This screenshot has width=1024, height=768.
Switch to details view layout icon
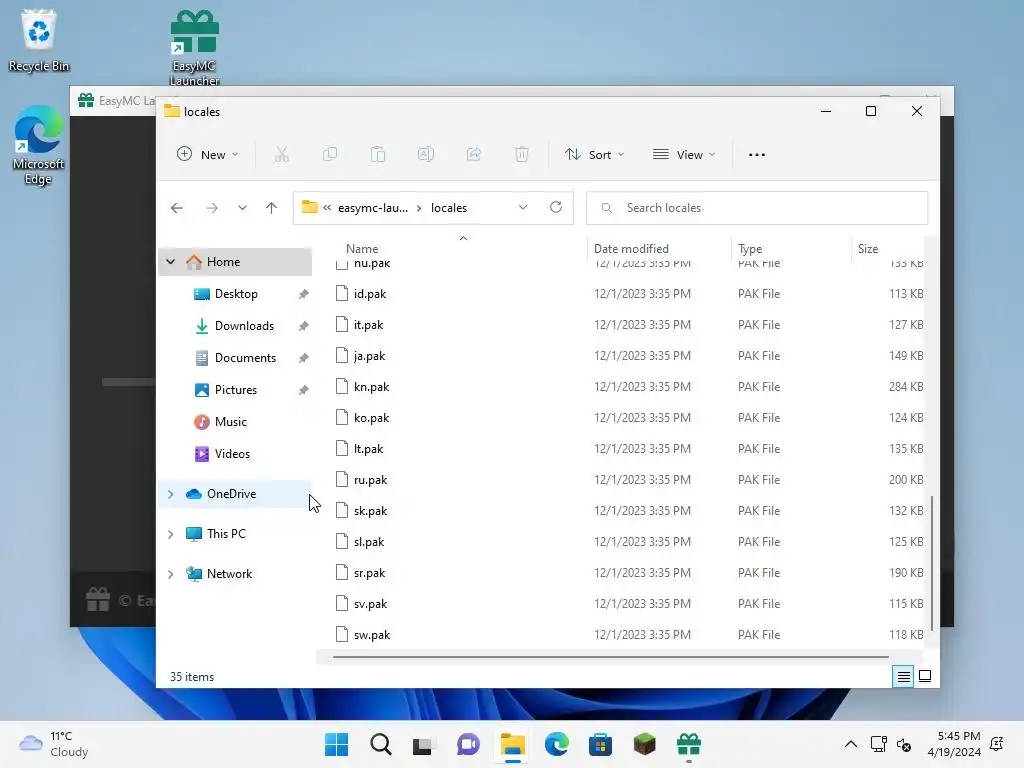[903, 677]
